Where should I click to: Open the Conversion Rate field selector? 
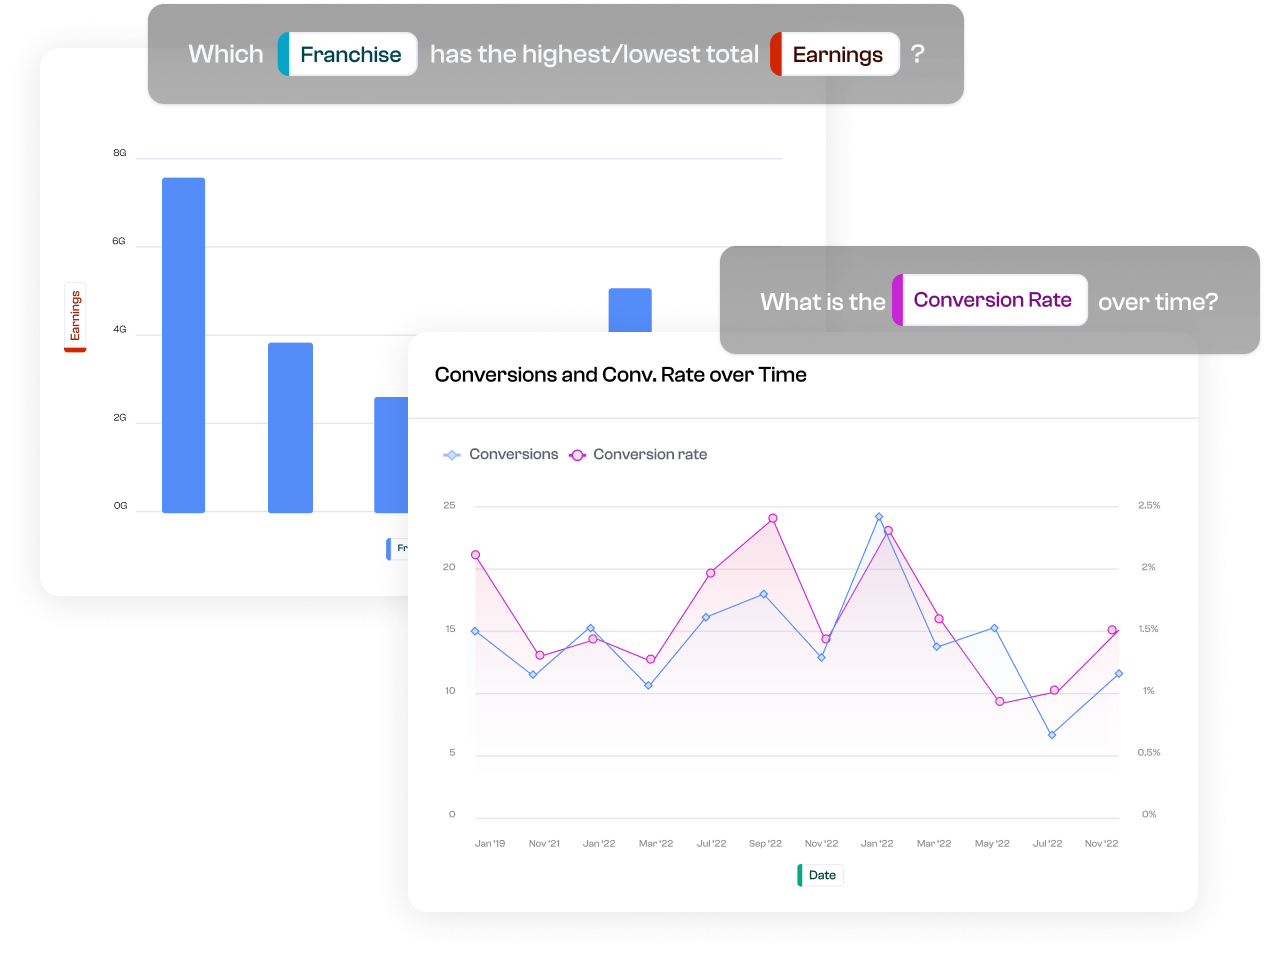click(x=991, y=300)
